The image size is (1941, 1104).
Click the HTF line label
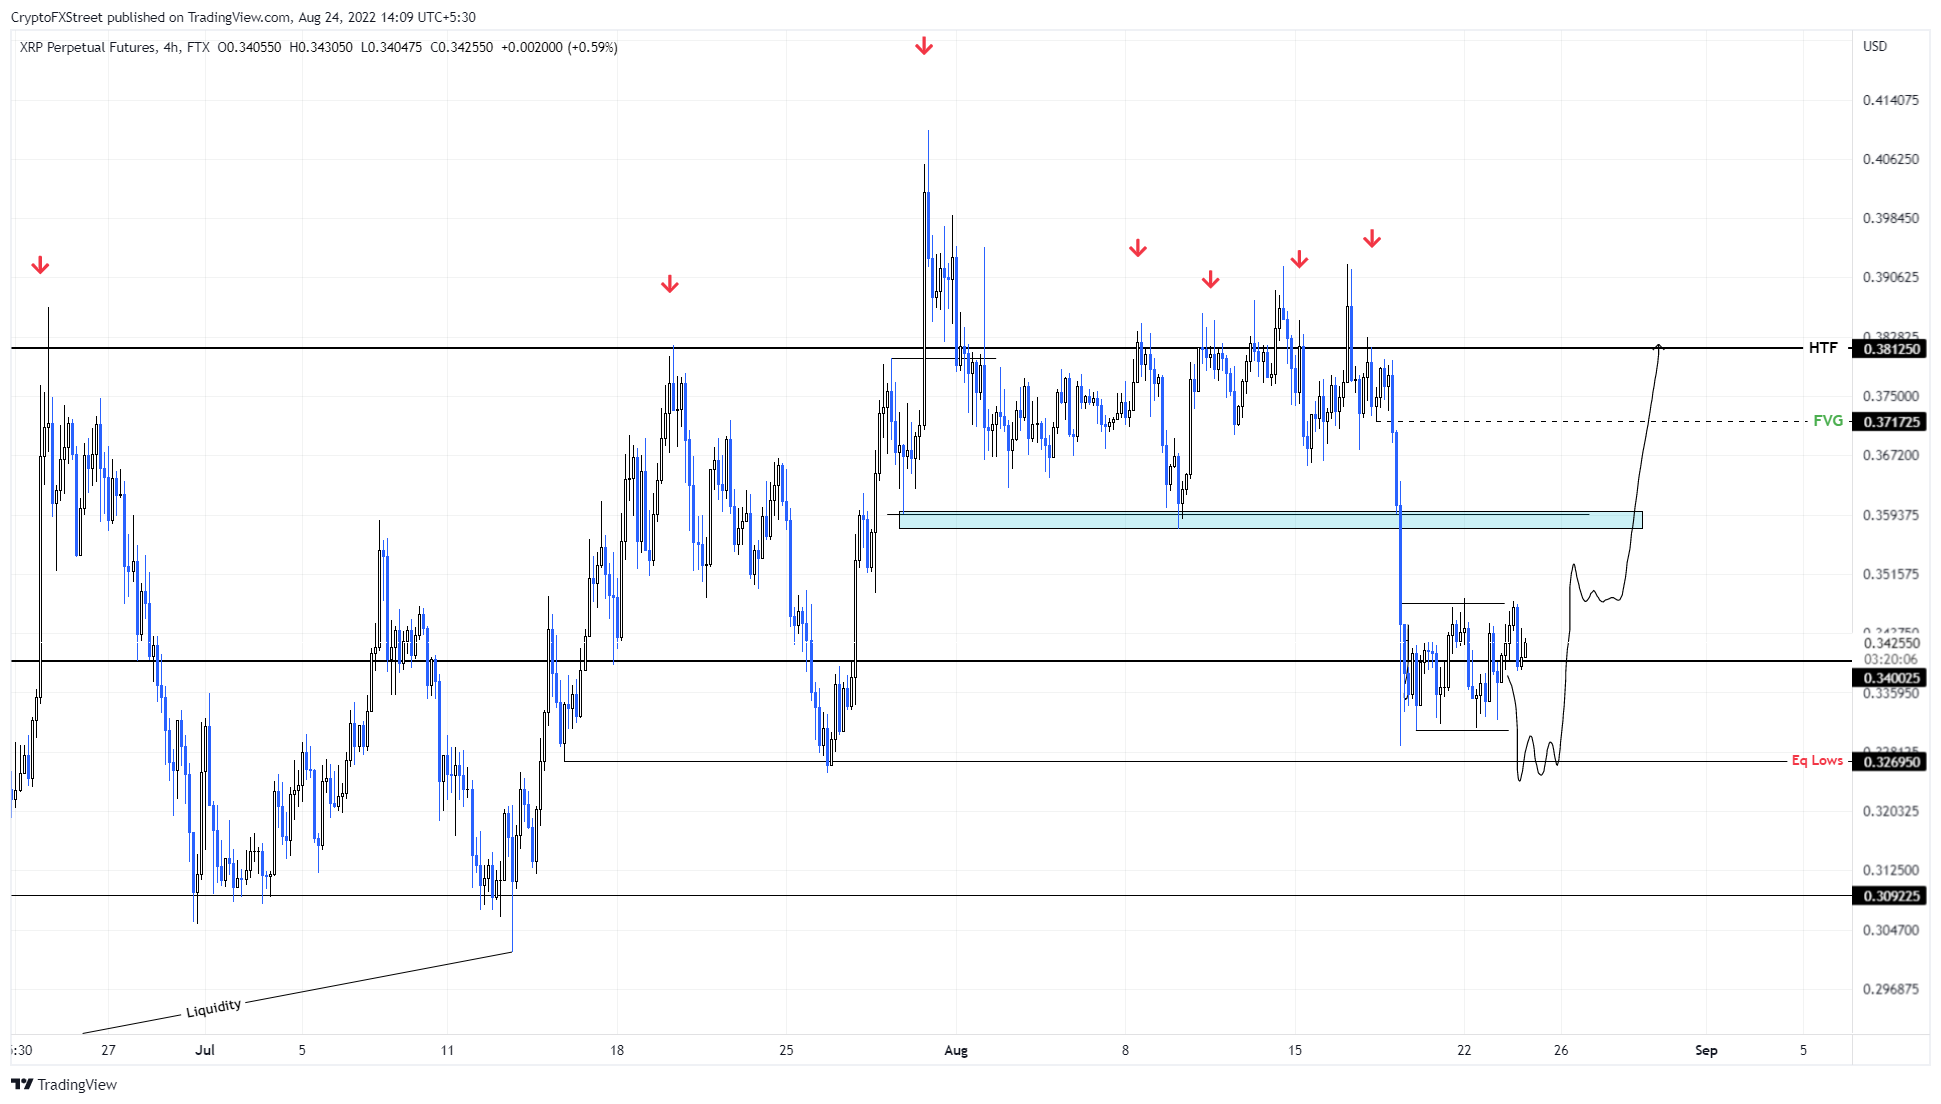[x=1823, y=348]
